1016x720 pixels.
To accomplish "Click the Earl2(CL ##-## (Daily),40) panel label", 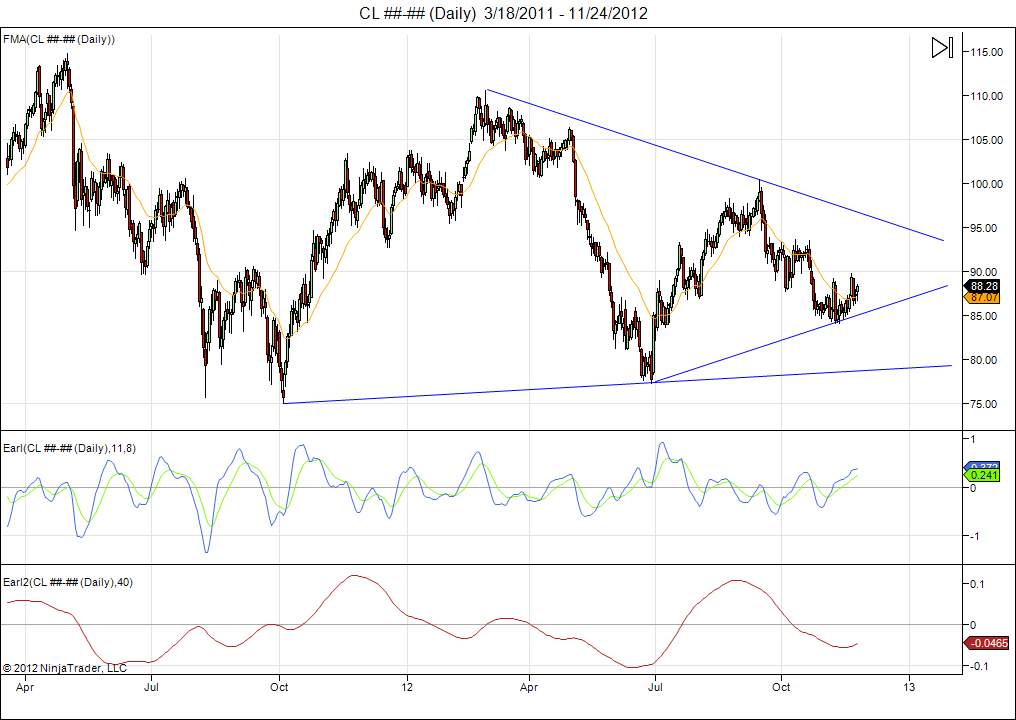I will [x=68, y=581].
